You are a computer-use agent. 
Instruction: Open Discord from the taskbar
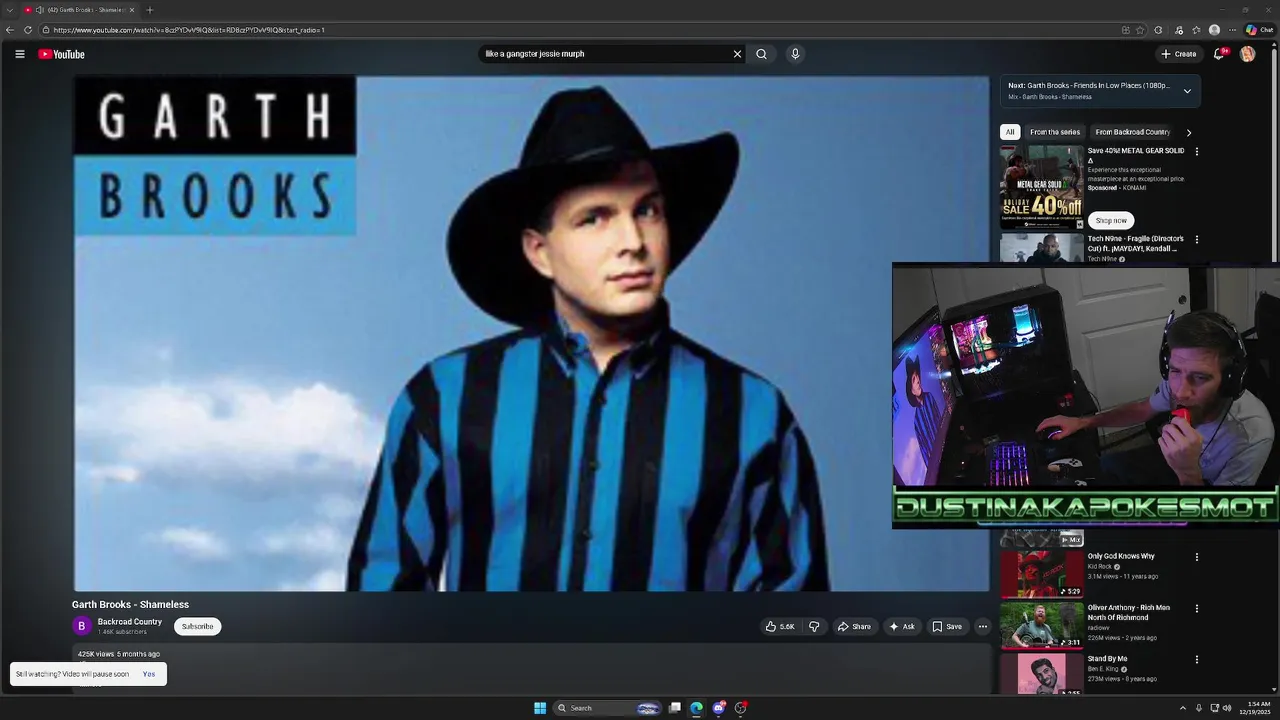coord(718,708)
